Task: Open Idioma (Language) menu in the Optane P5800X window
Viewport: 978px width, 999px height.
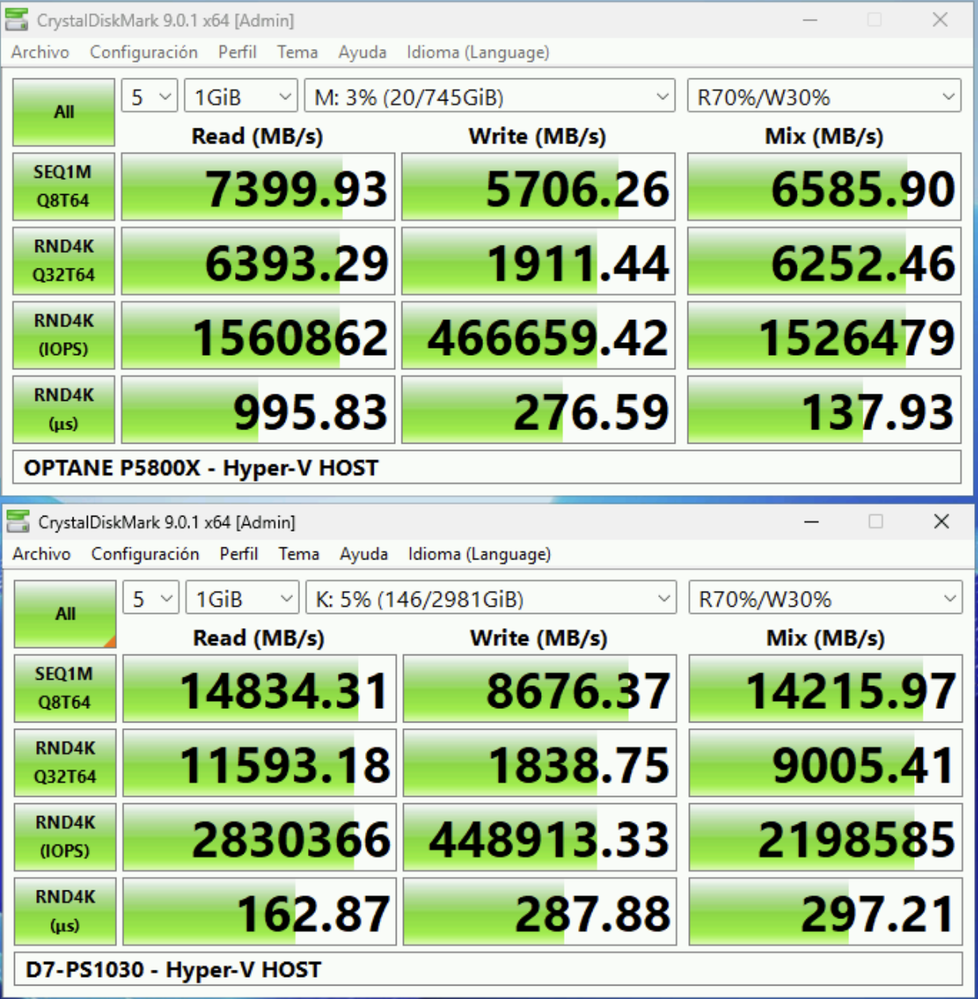Action: click(x=478, y=52)
